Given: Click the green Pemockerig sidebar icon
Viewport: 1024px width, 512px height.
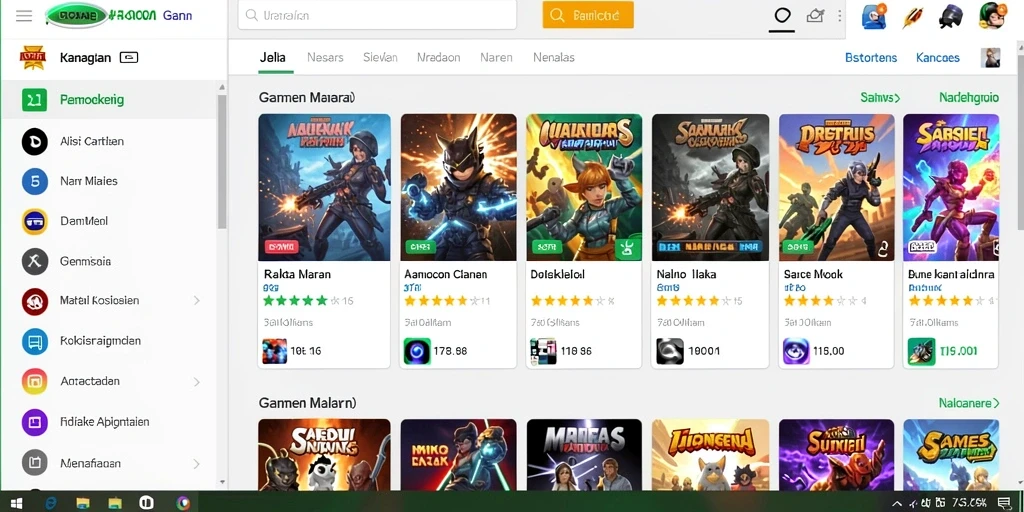Looking at the screenshot, I should coord(34,100).
